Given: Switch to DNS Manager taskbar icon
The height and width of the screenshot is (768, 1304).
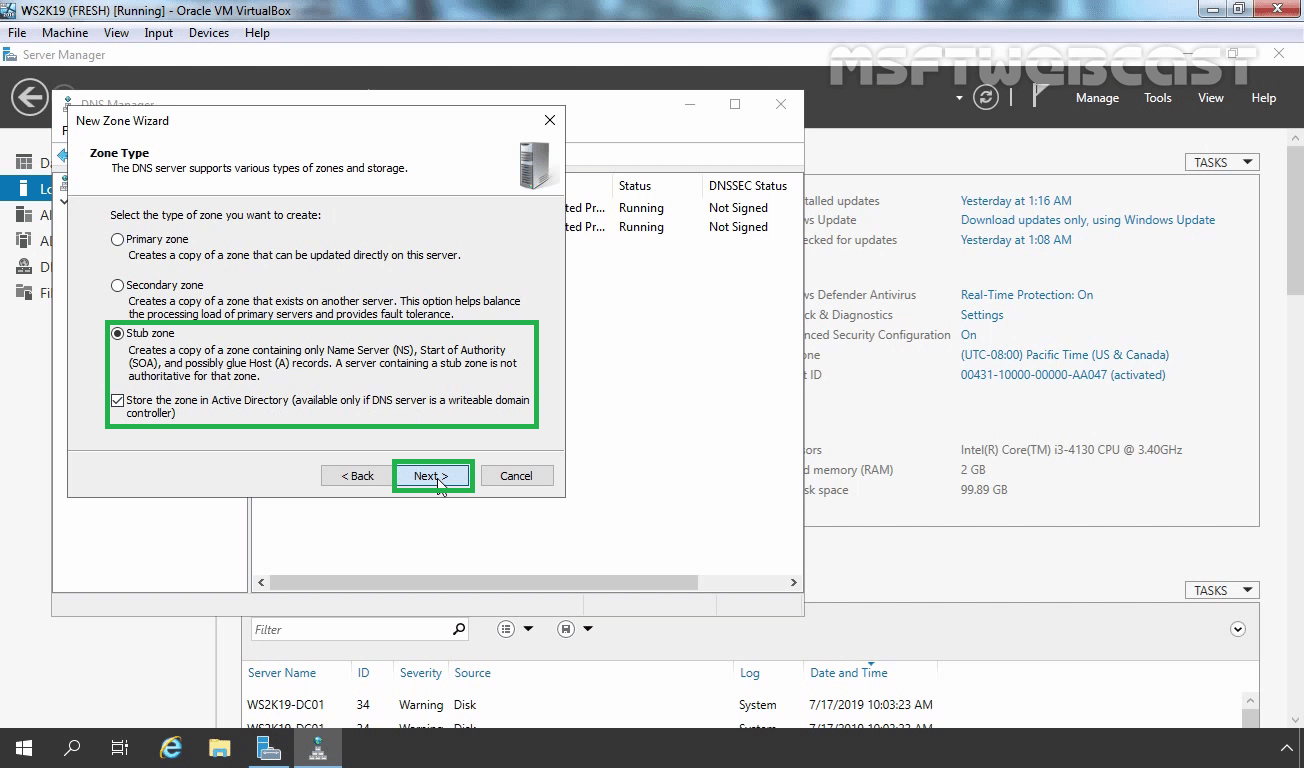Looking at the screenshot, I should tap(317, 748).
